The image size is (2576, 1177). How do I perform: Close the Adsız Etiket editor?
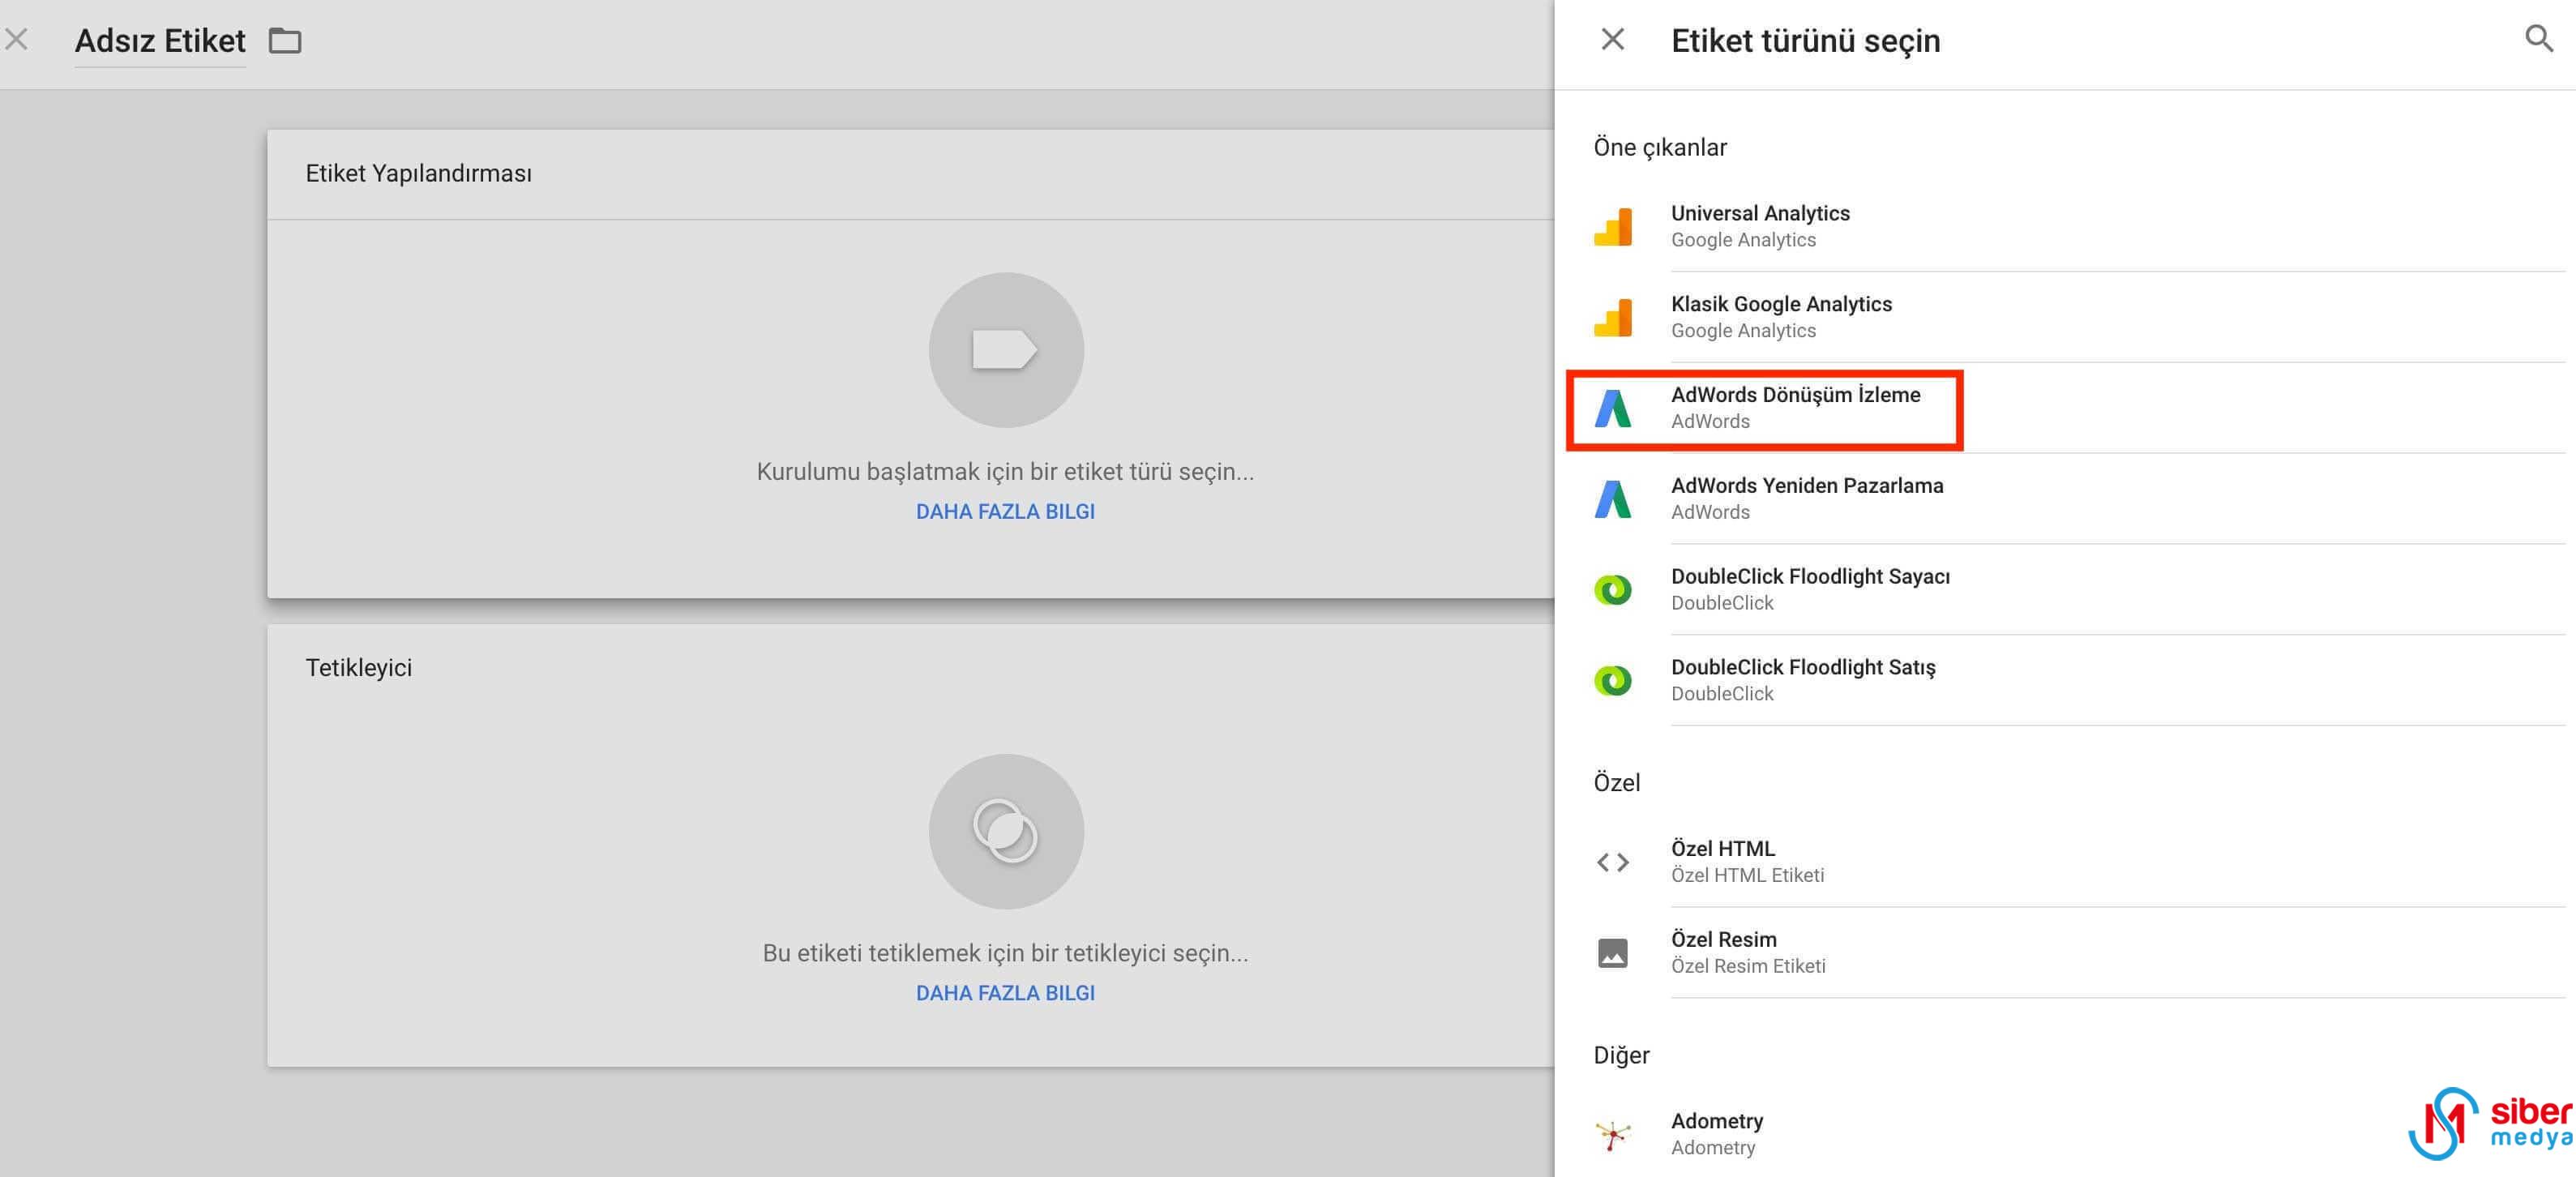[x=16, y=40]
